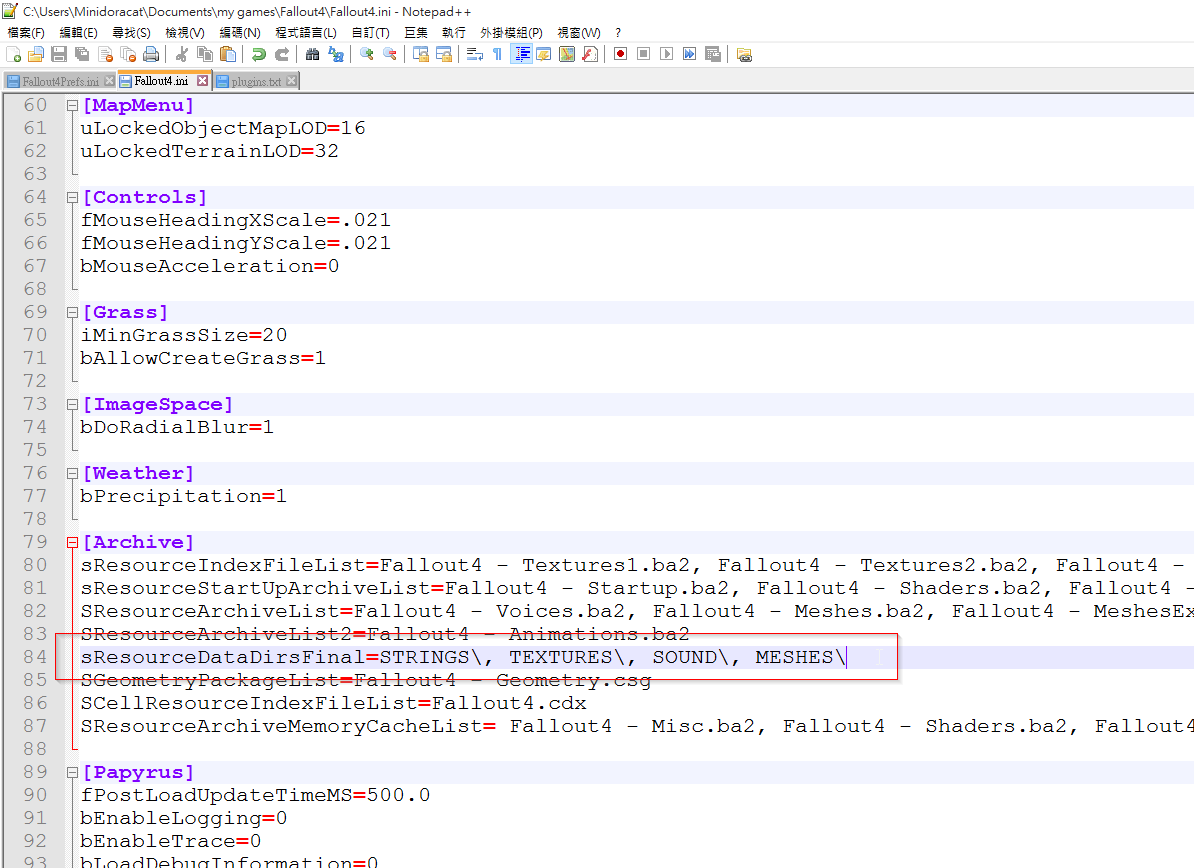Click the sResourceDataDirsFinal line text

pos(463,657)
